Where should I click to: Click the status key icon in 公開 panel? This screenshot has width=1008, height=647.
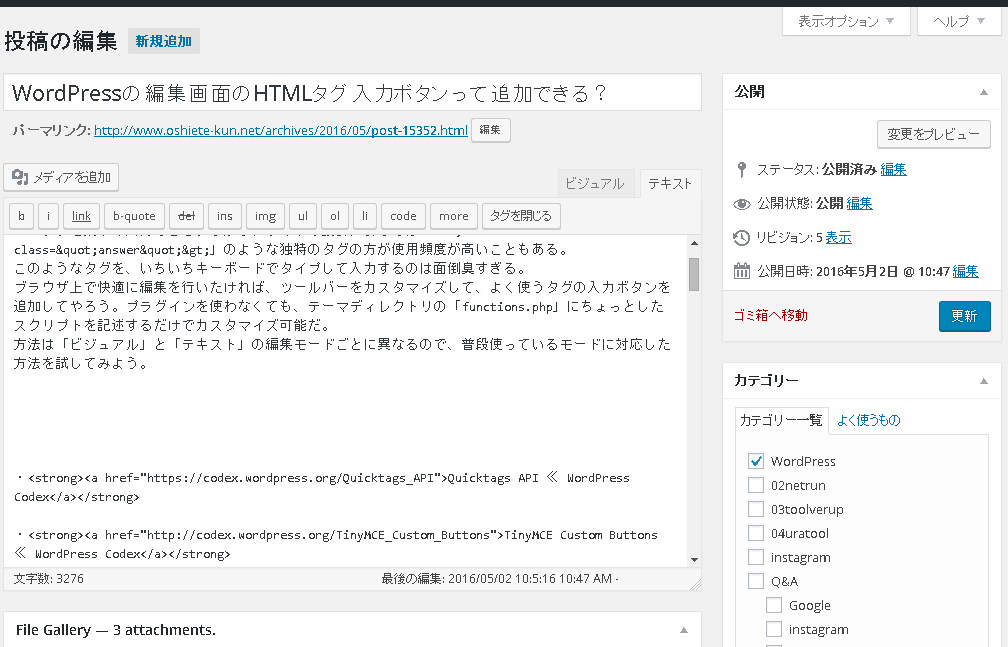point(742,170)
